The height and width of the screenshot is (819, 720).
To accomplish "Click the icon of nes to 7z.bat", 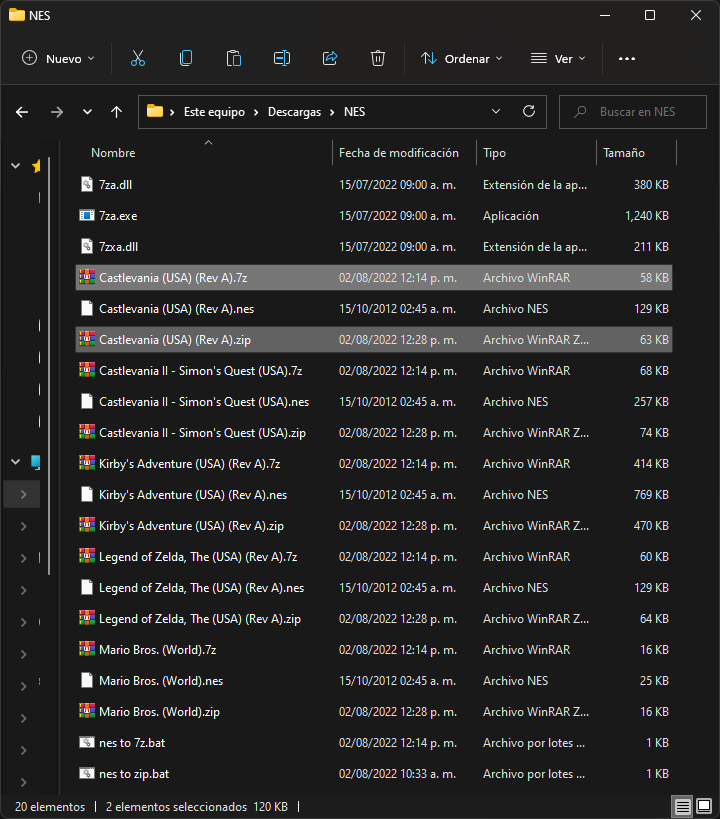I will point(87,742).
